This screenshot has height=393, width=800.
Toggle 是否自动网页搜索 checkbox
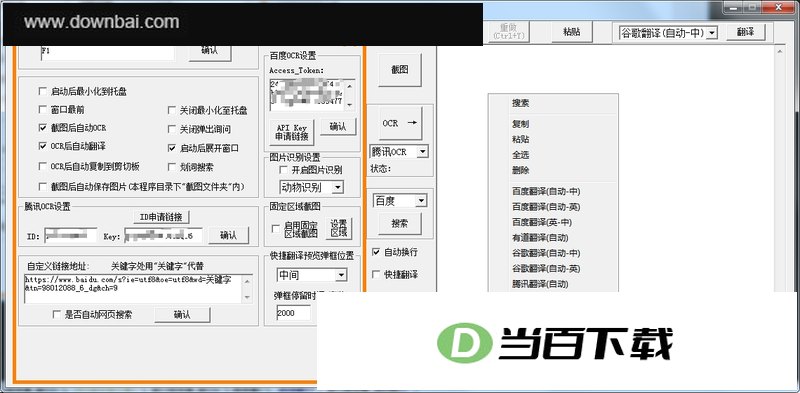point(57,314)
